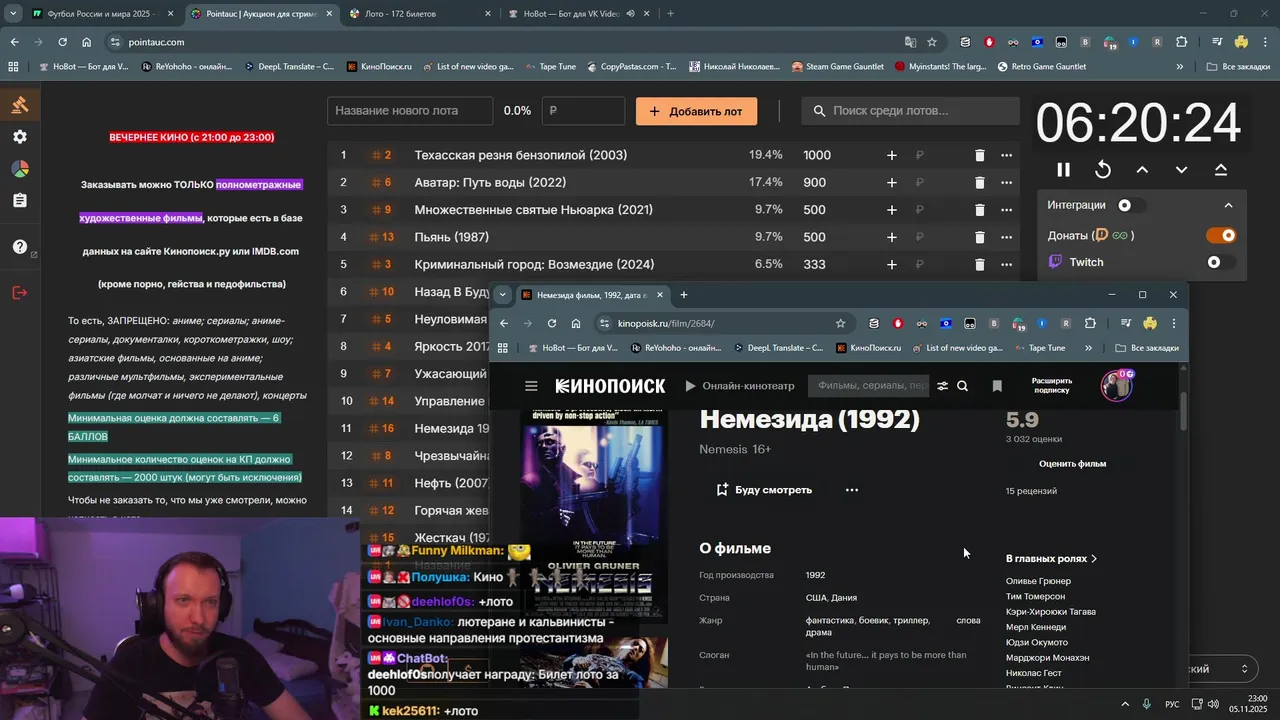This screenshot has width=1280, height=720.
Task: Click Оценить фильм button
Action: pyautogui.click(x=1072, y=464)
